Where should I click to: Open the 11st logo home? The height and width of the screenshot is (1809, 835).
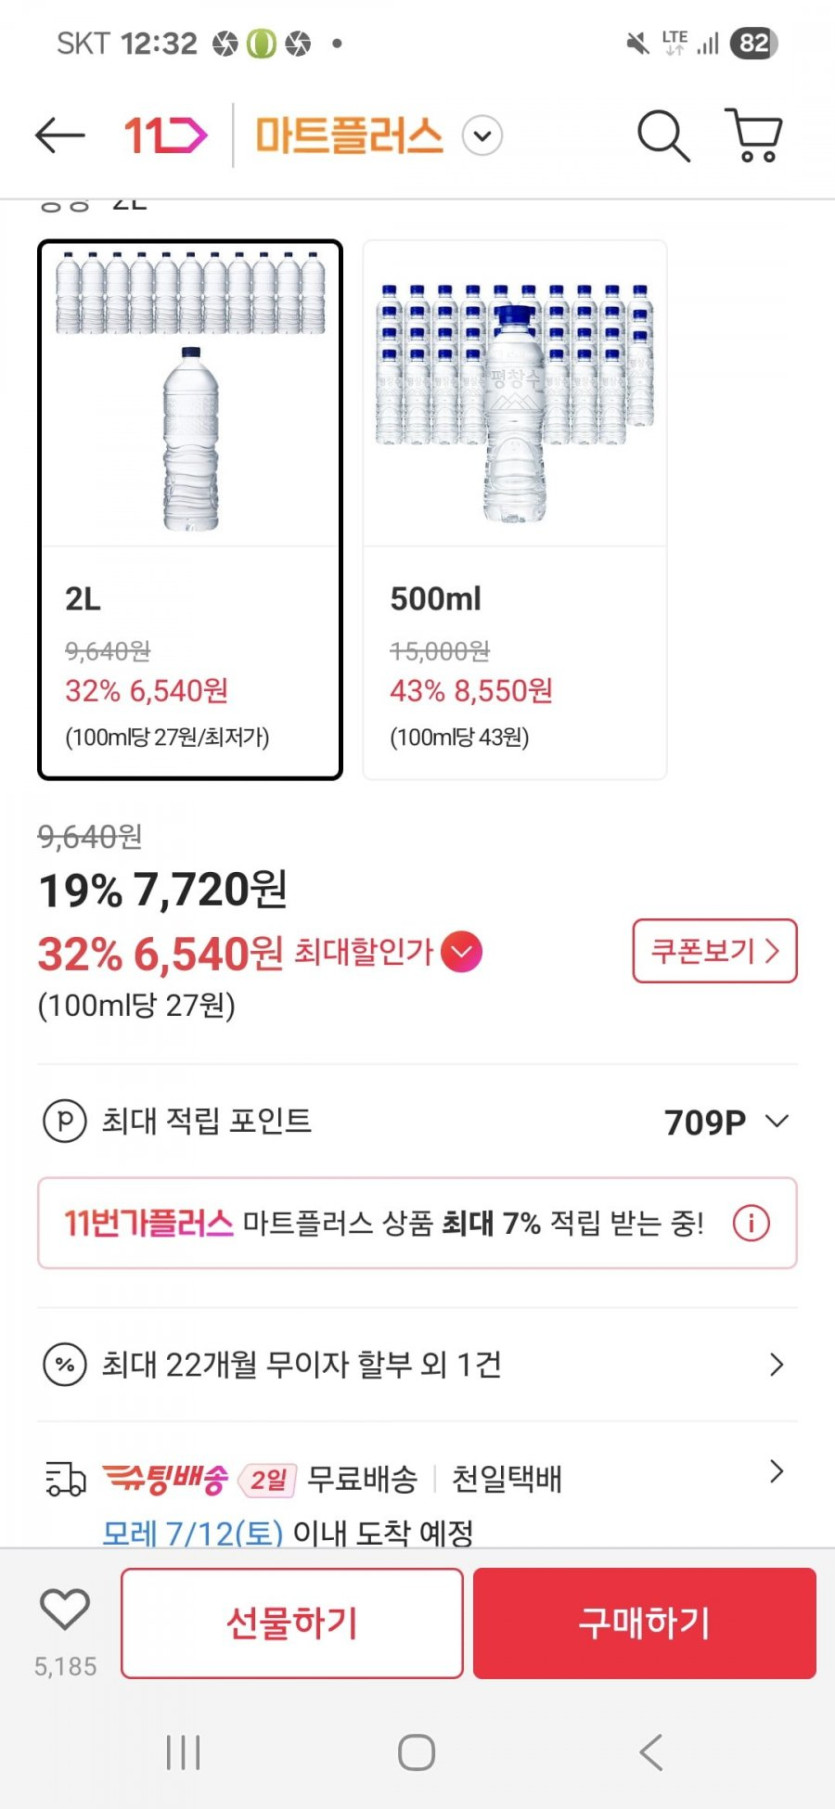165,135
